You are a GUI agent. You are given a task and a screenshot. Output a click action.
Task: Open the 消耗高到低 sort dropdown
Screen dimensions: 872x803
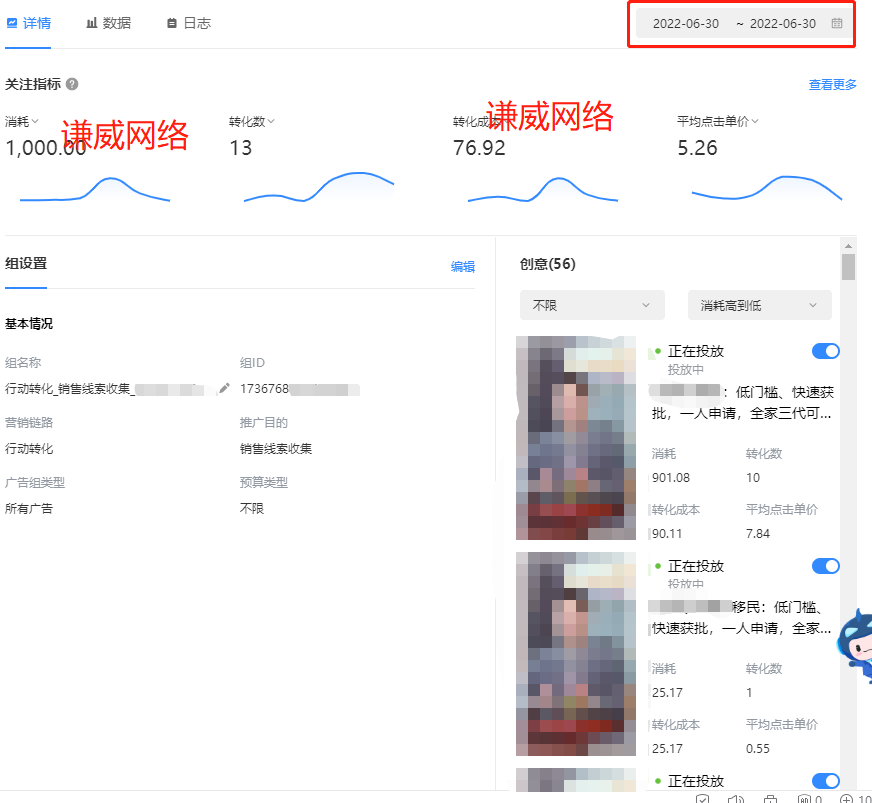click(759, 305)
